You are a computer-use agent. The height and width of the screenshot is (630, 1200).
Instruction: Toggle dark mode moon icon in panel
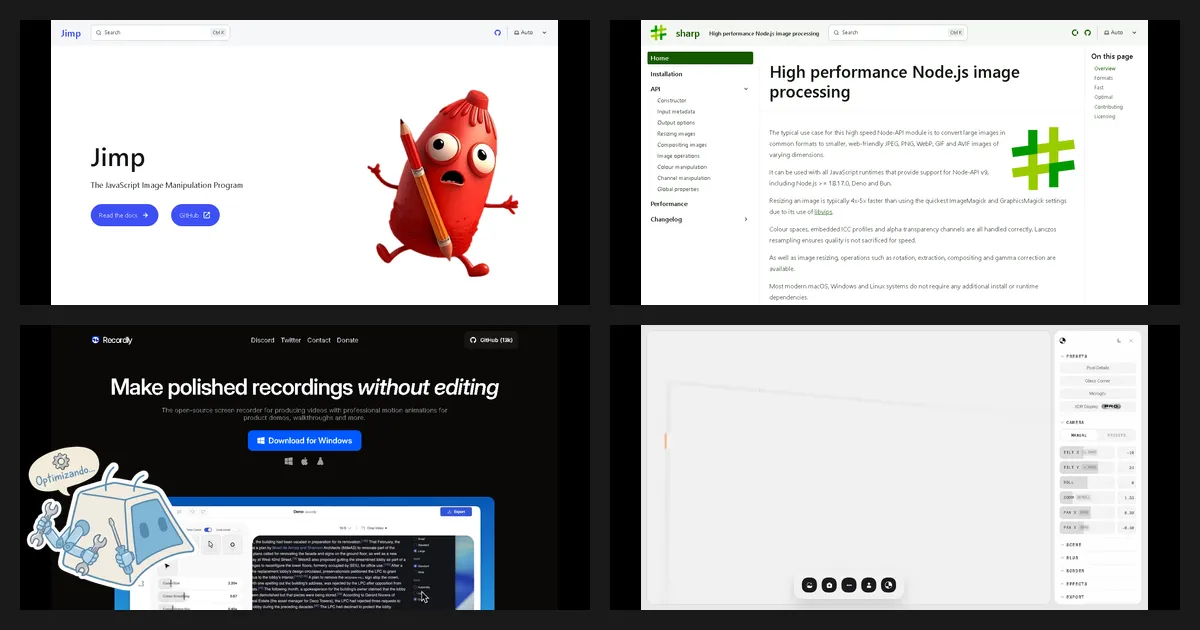coord(1119,341)
